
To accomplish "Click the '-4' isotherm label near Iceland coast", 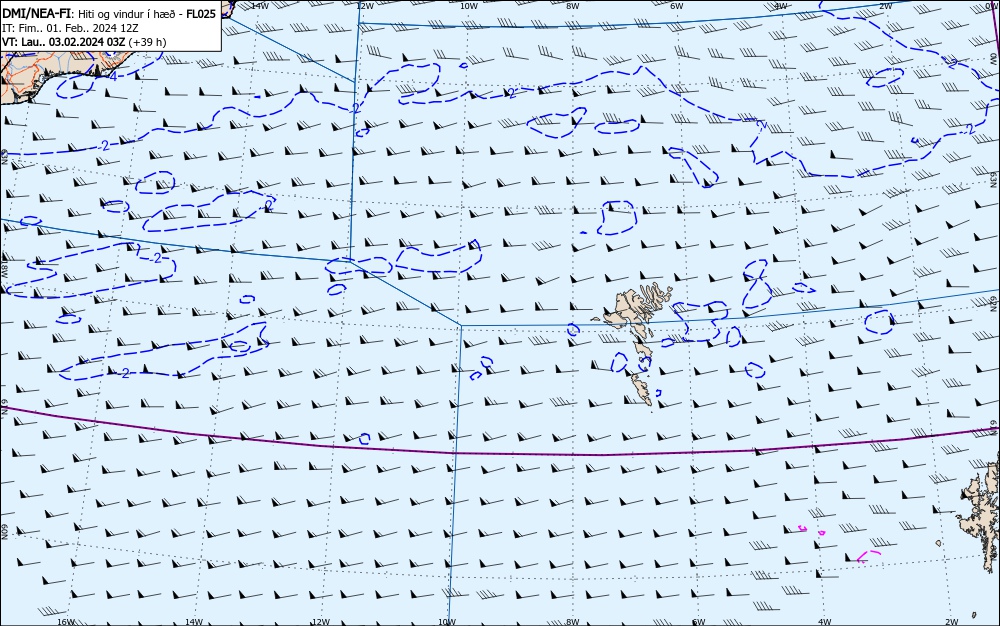I will (111, 76).
